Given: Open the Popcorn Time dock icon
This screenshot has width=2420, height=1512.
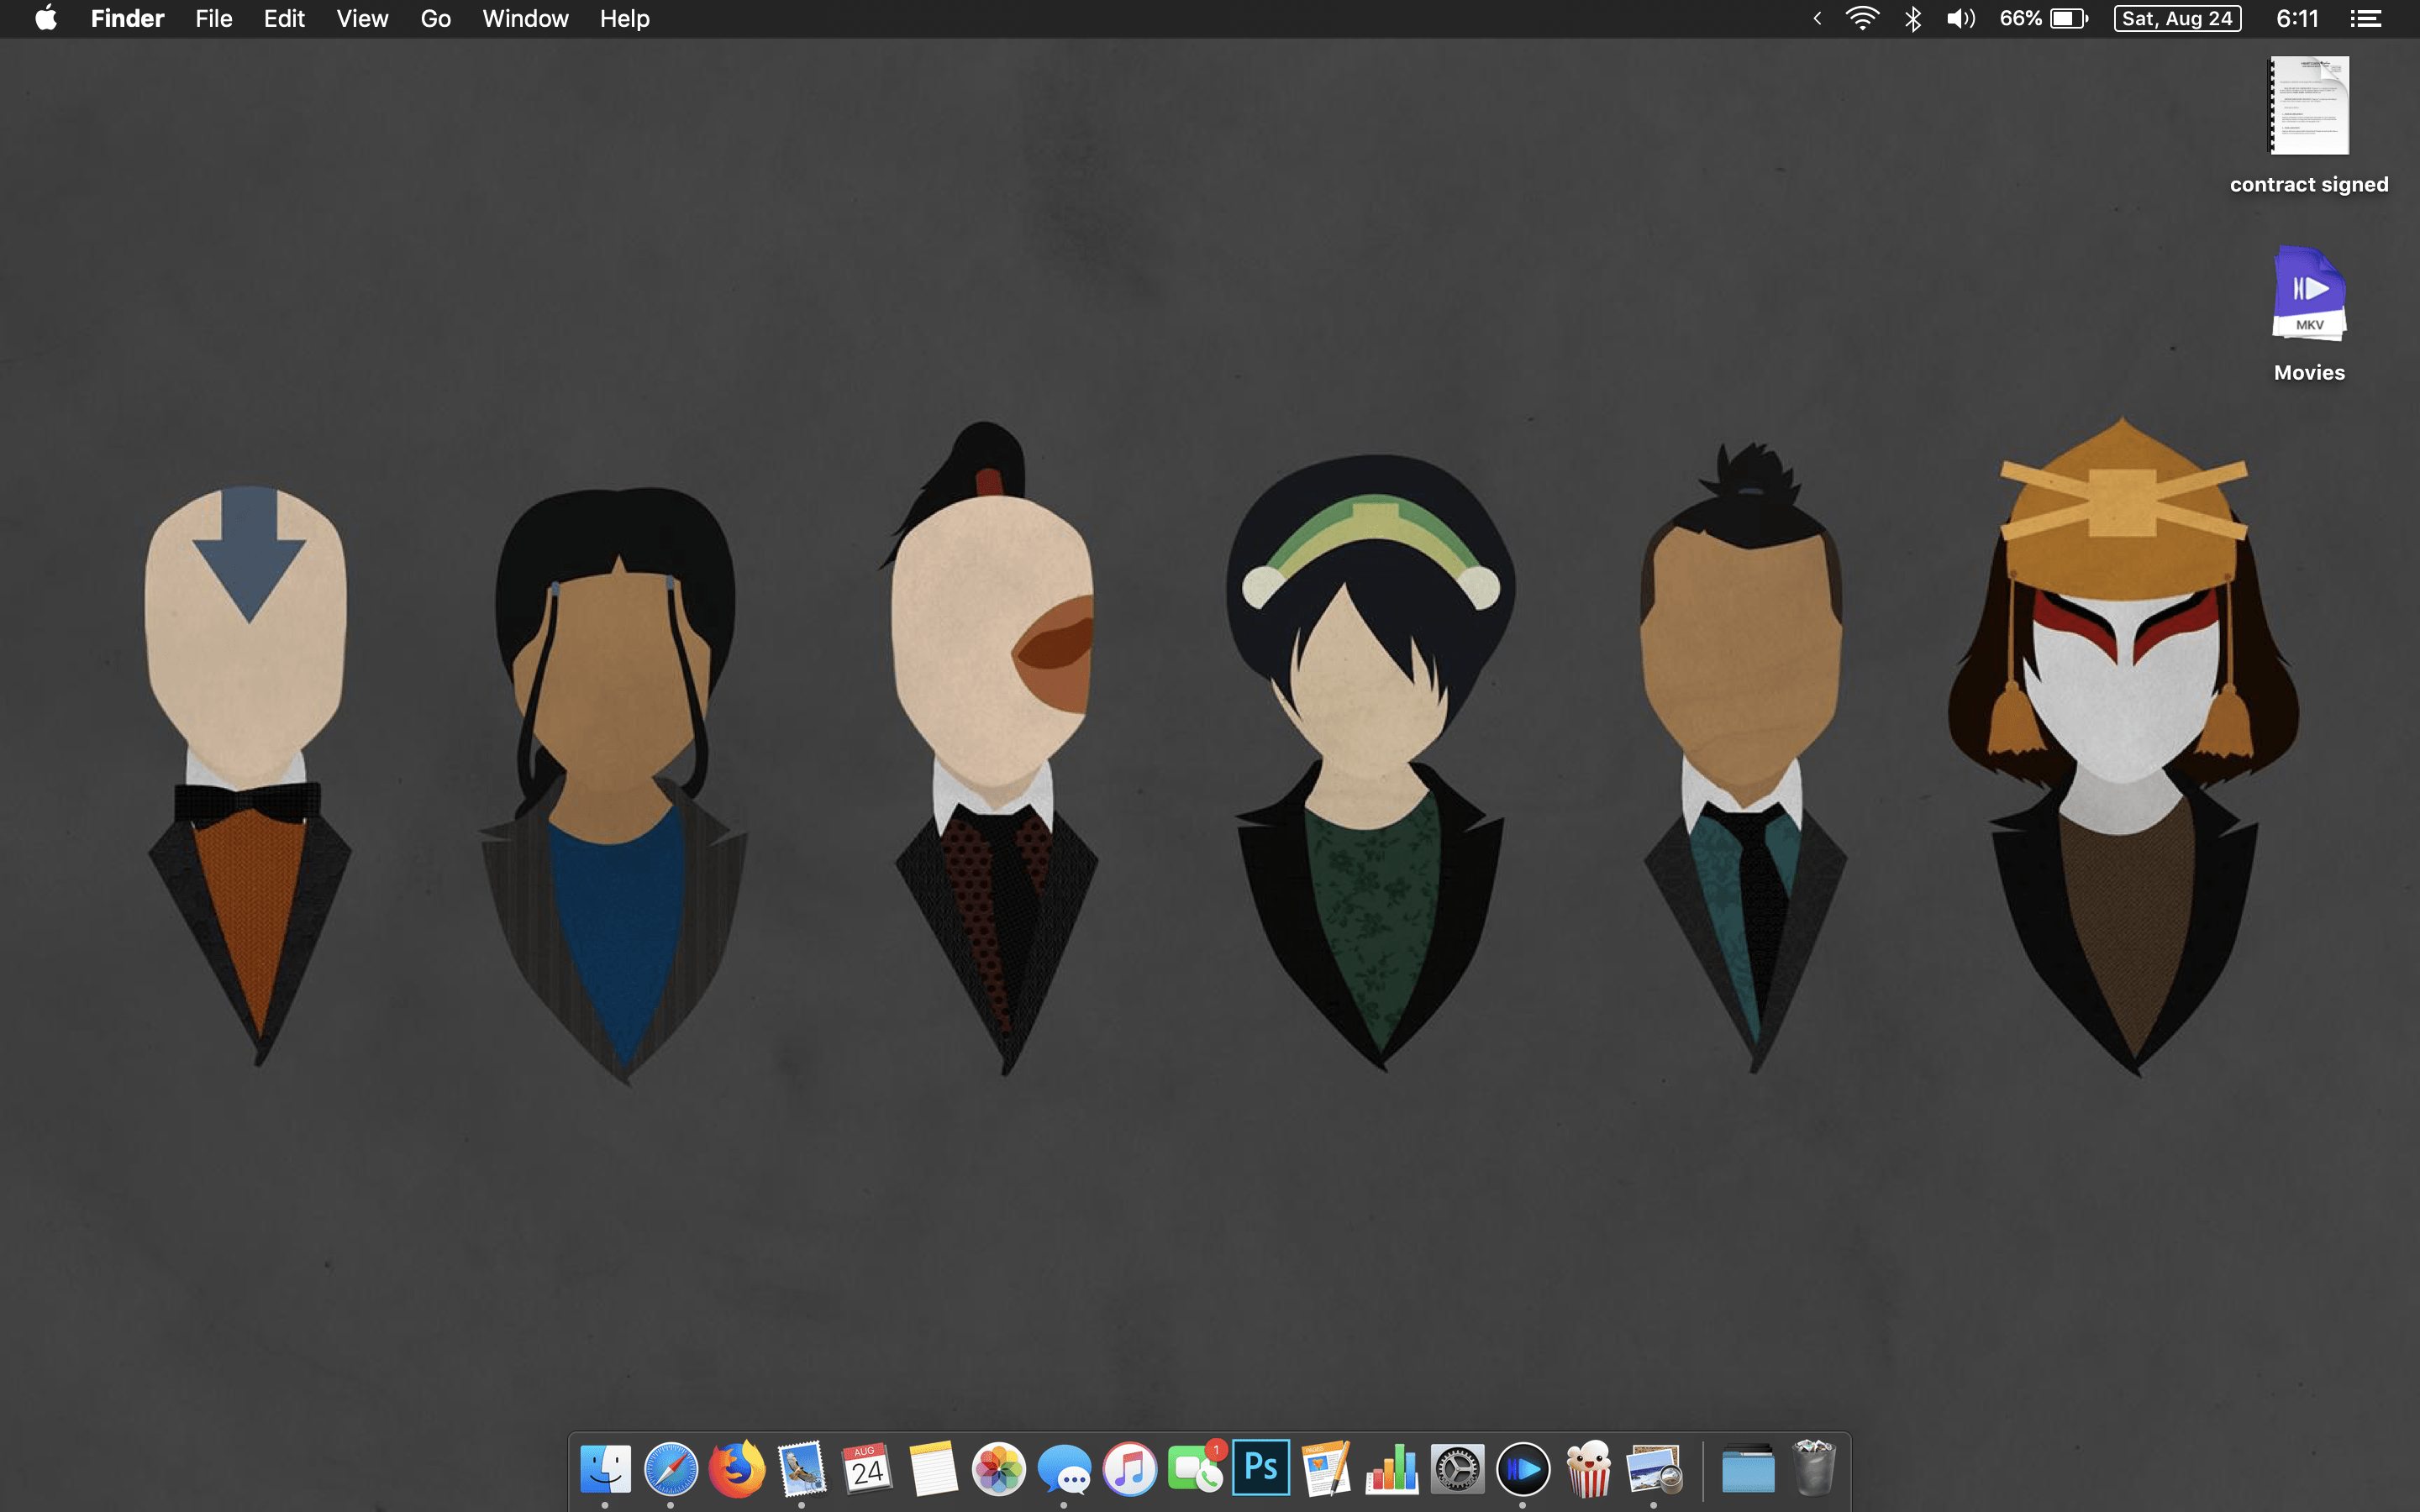Looking at the screenshot, I should 1588,1469.
